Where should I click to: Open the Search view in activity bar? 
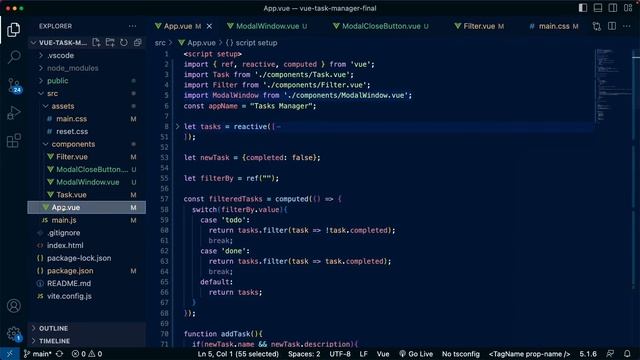tap(14, 57)
